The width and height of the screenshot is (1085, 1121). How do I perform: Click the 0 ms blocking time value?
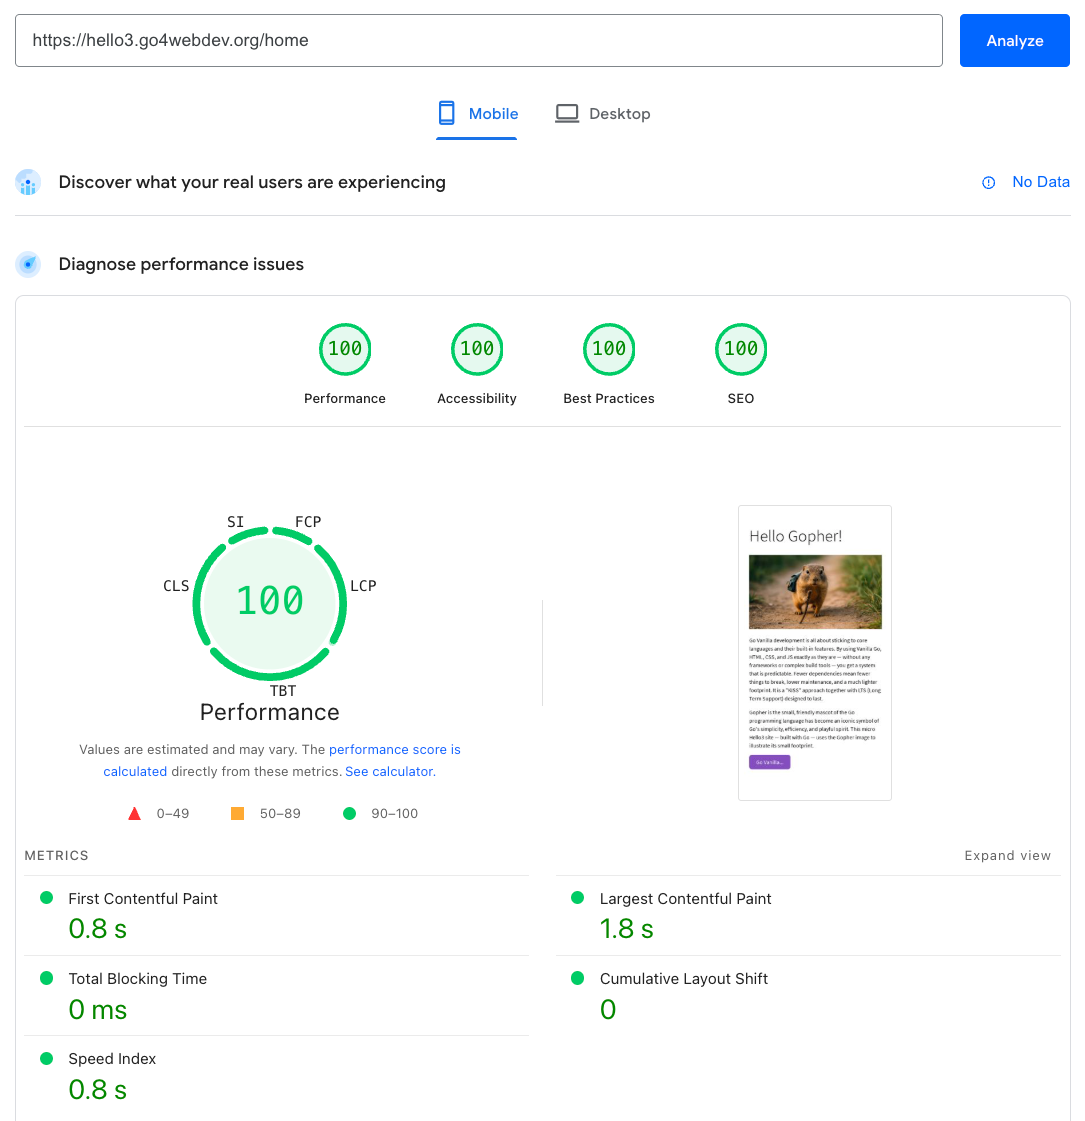click(98, 1009)
